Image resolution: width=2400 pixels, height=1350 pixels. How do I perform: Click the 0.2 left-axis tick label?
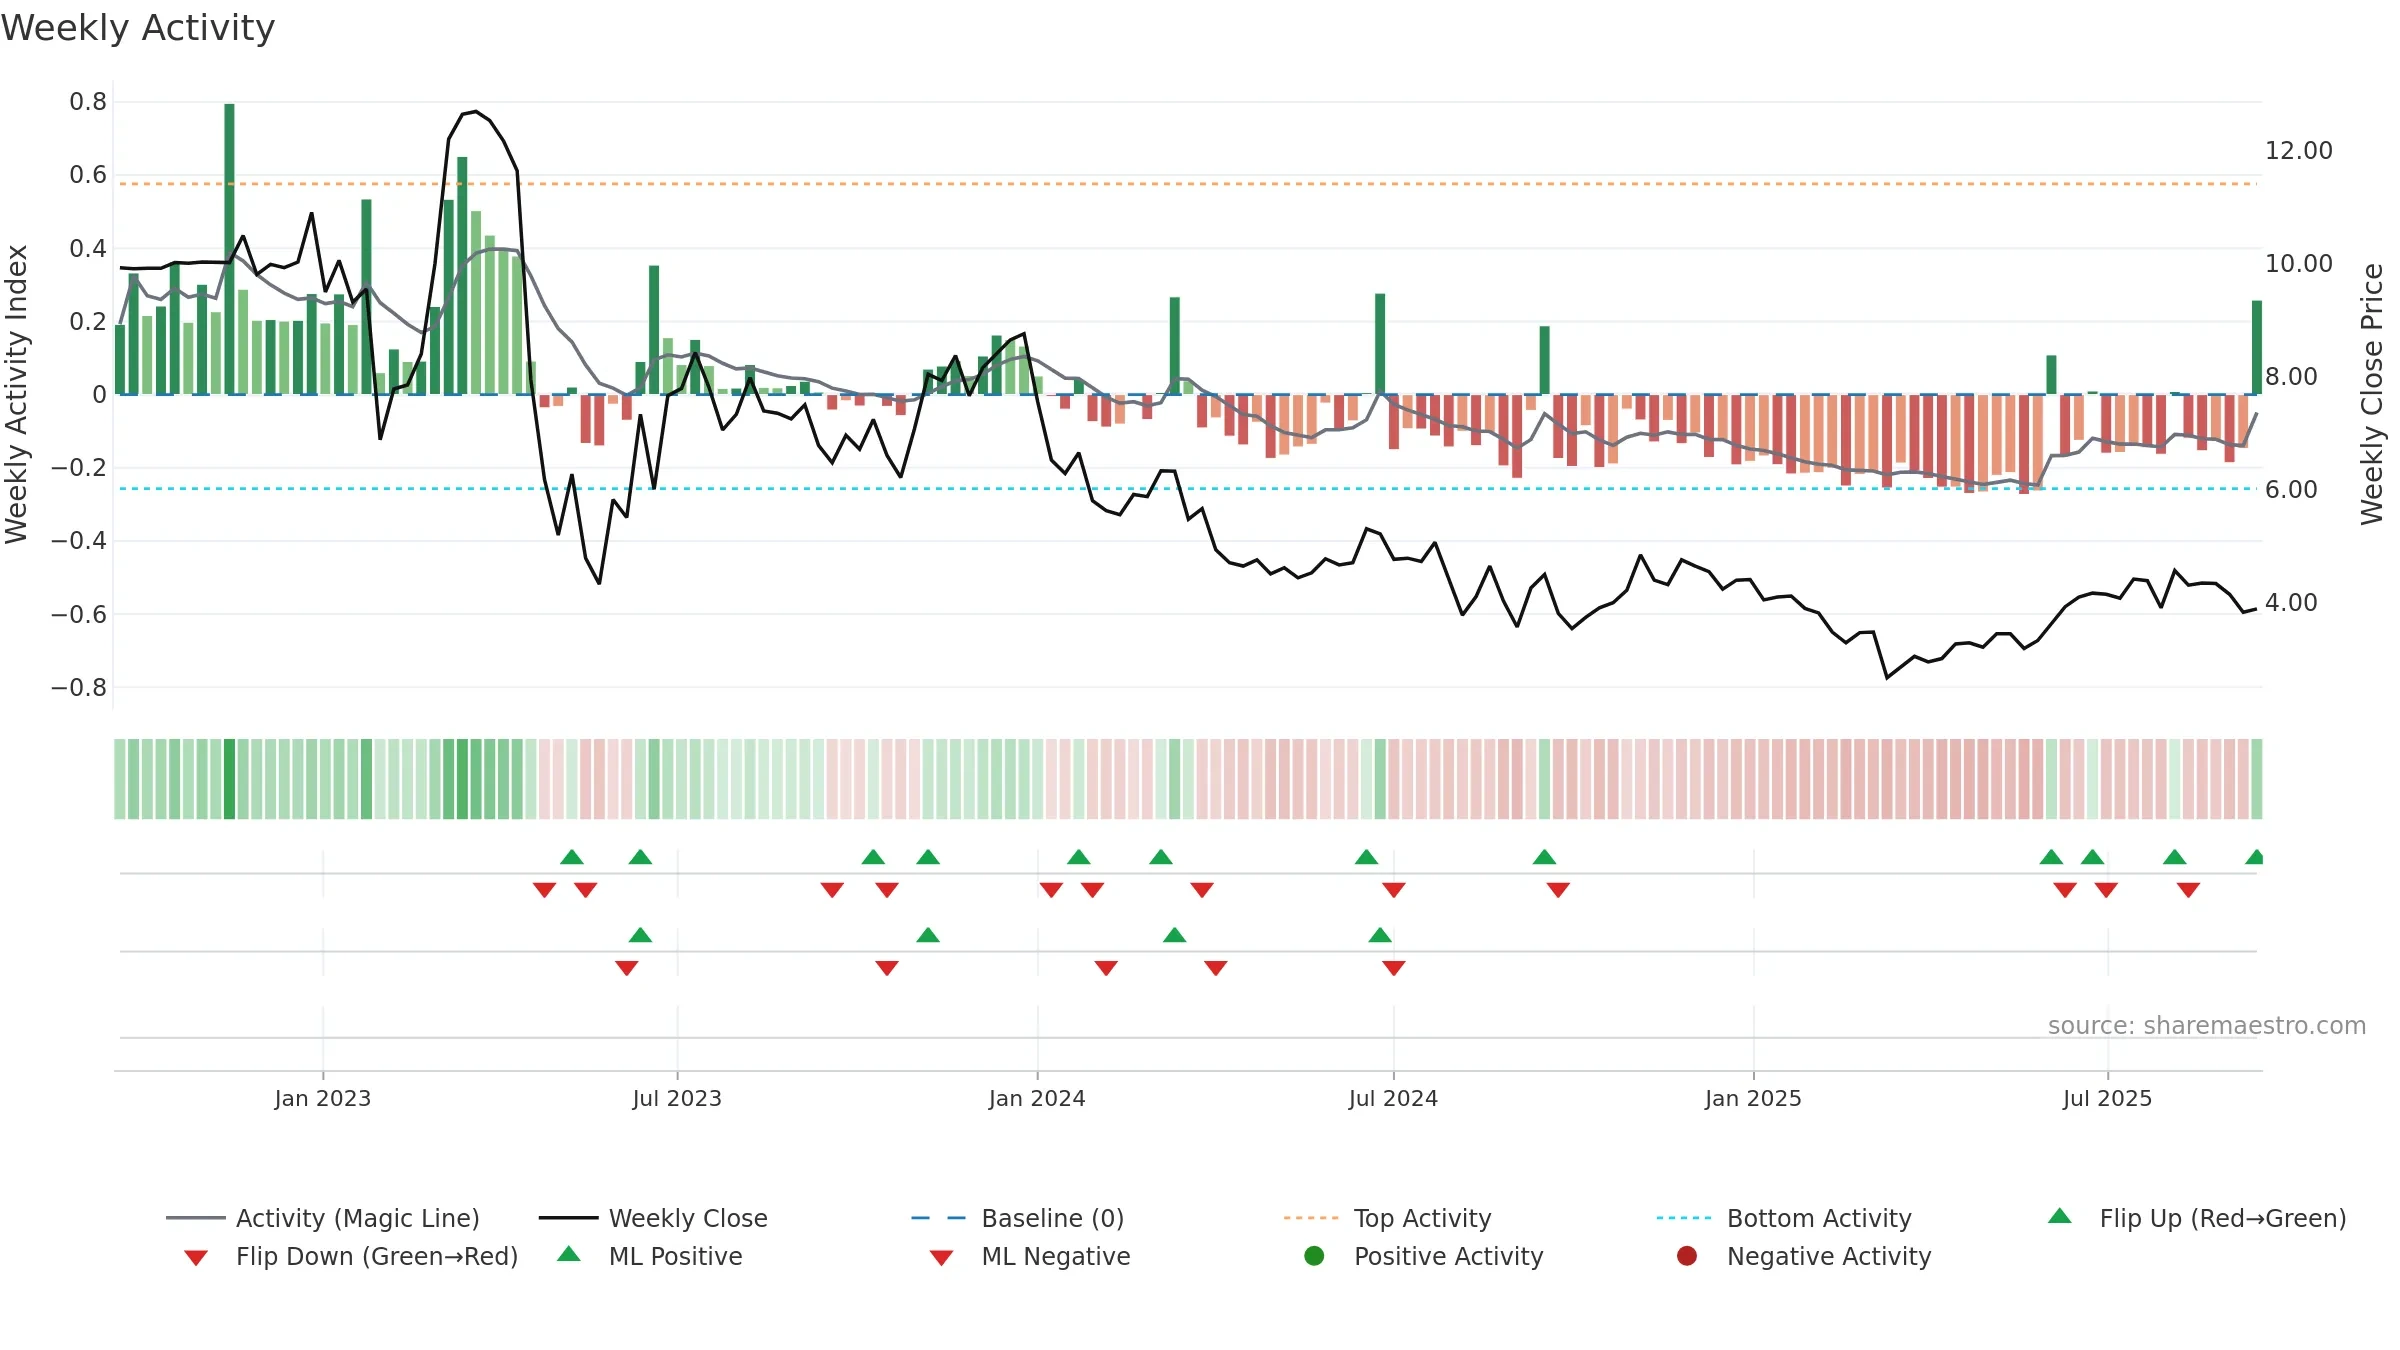(88, 321)
